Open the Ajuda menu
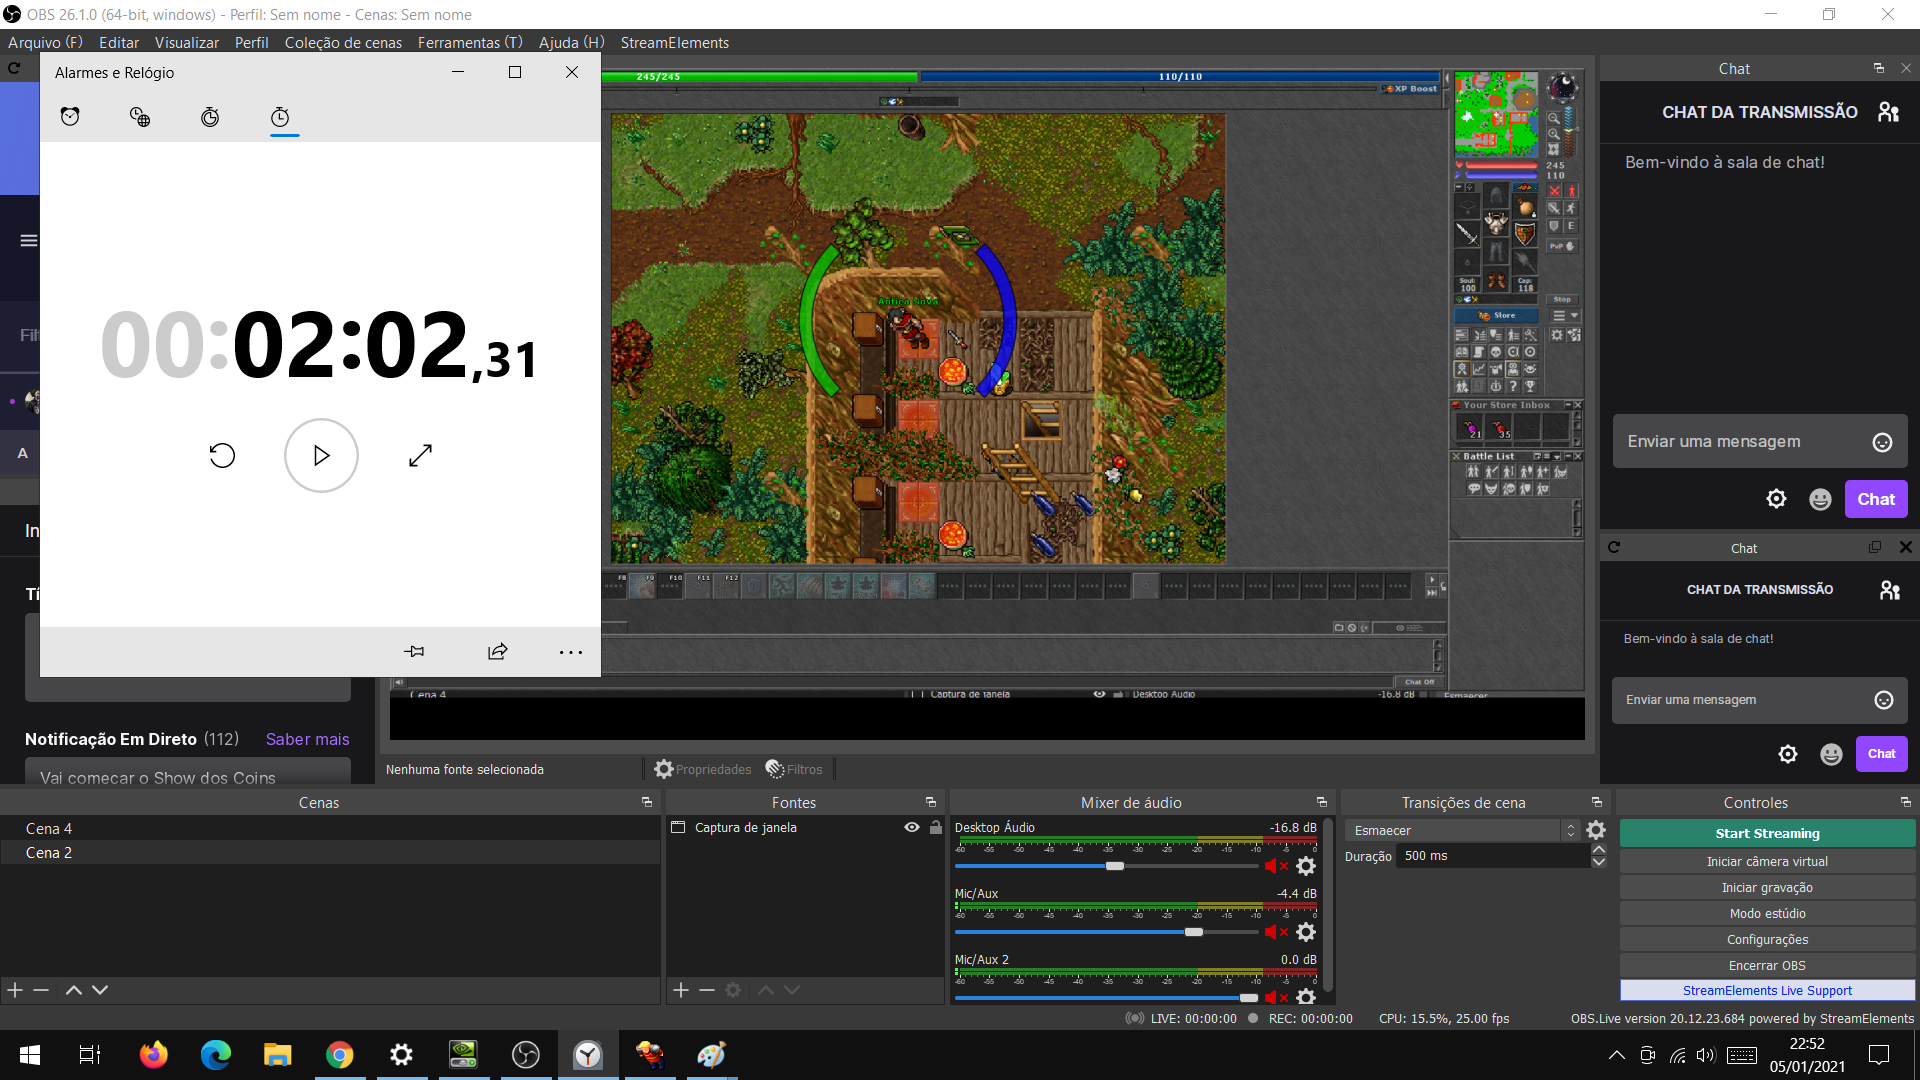The height and width of the screenshot is (1080, 1920). [x=572, y=42]
